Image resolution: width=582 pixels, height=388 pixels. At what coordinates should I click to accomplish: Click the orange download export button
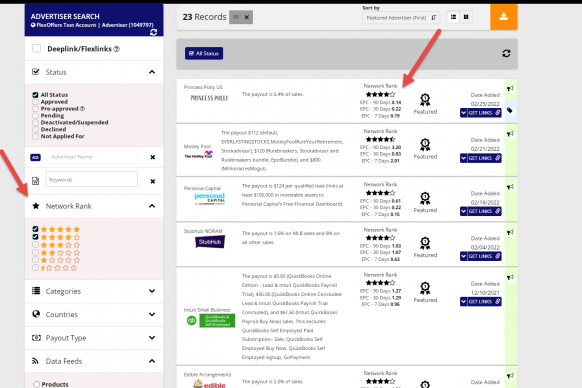coord(504,17)
